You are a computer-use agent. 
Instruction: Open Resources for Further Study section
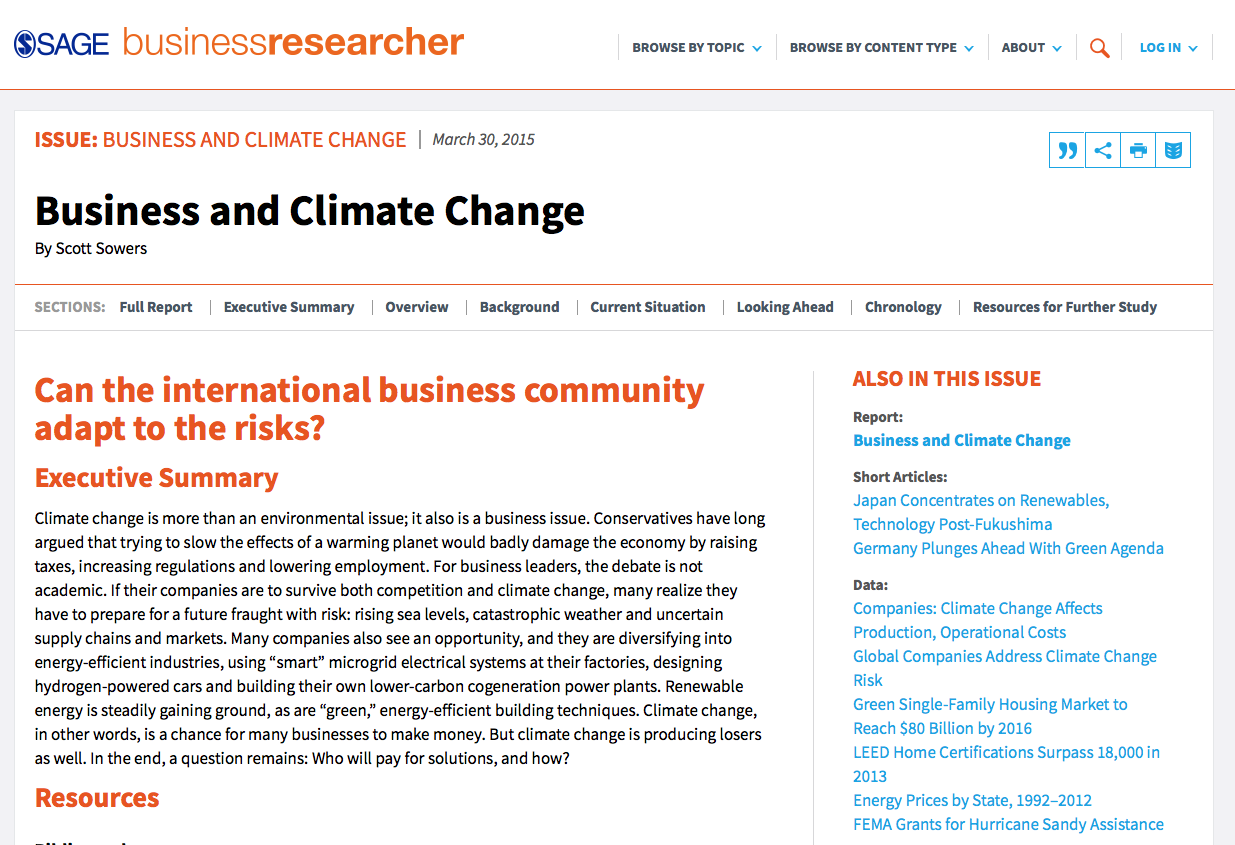(x=1064, y=307)
